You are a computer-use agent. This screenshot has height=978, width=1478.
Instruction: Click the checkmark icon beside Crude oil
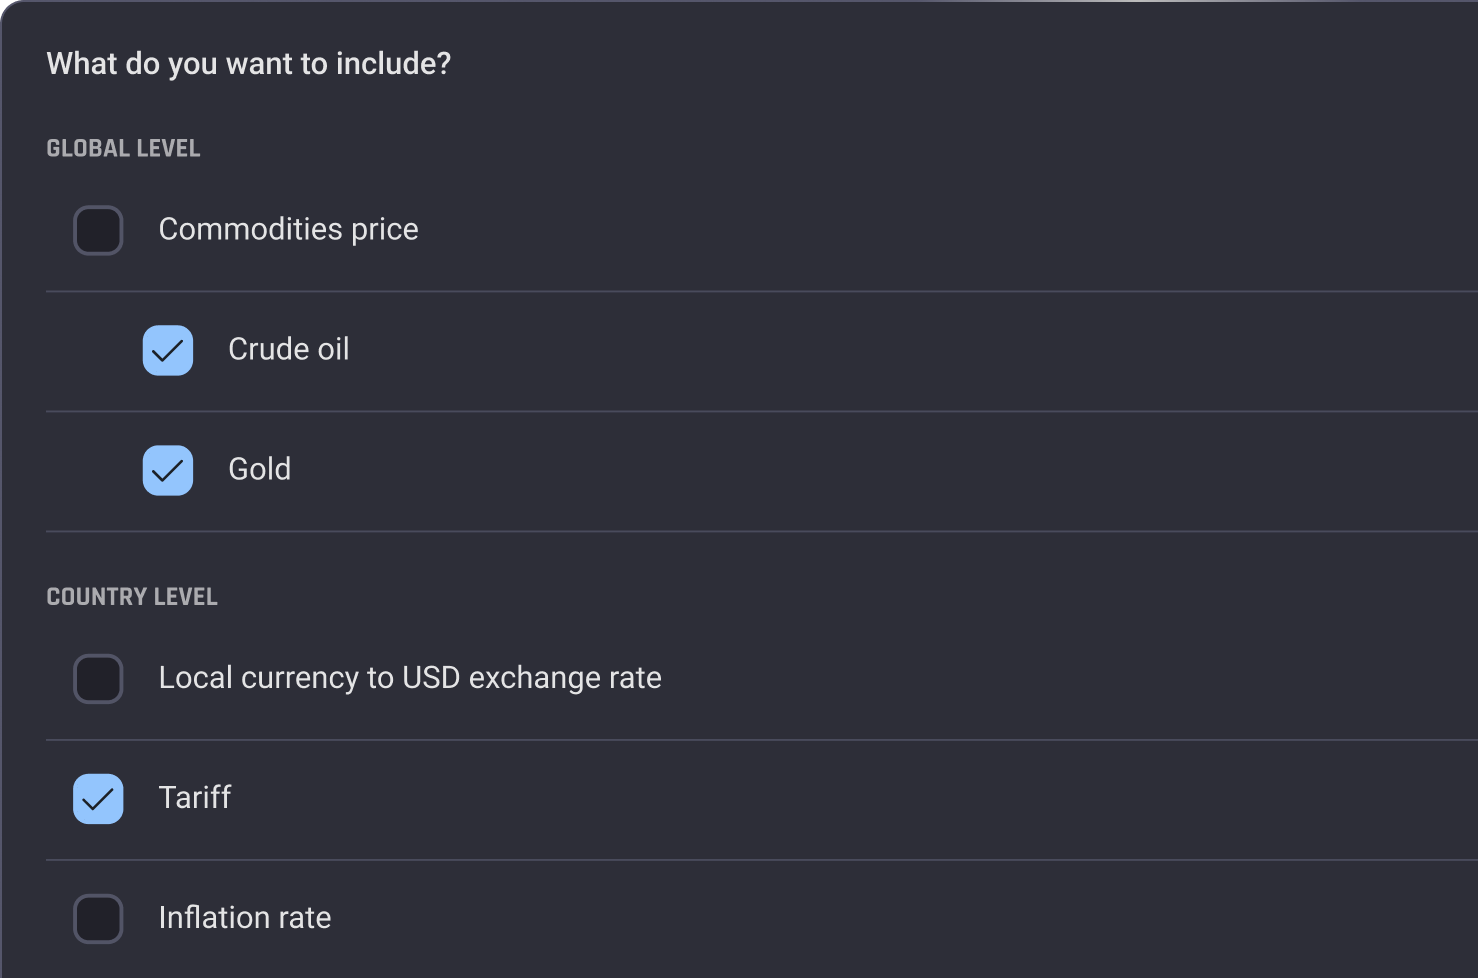pyautogui.click(x=168, y=350)
